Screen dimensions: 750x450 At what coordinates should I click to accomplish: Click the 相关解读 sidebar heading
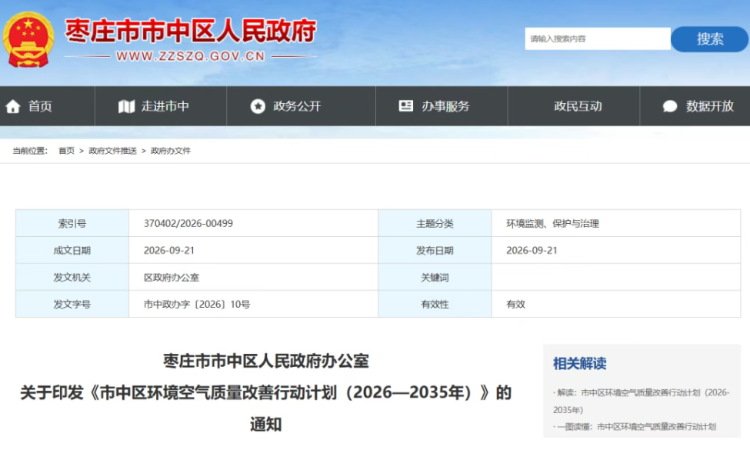[580, 363]
